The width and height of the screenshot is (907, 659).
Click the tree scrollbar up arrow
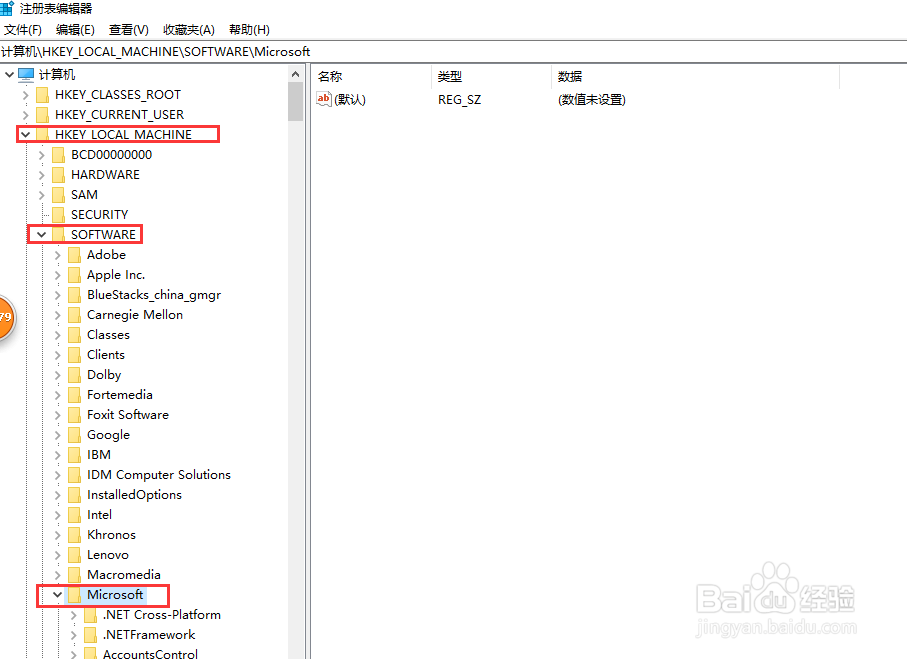[296, 74]
